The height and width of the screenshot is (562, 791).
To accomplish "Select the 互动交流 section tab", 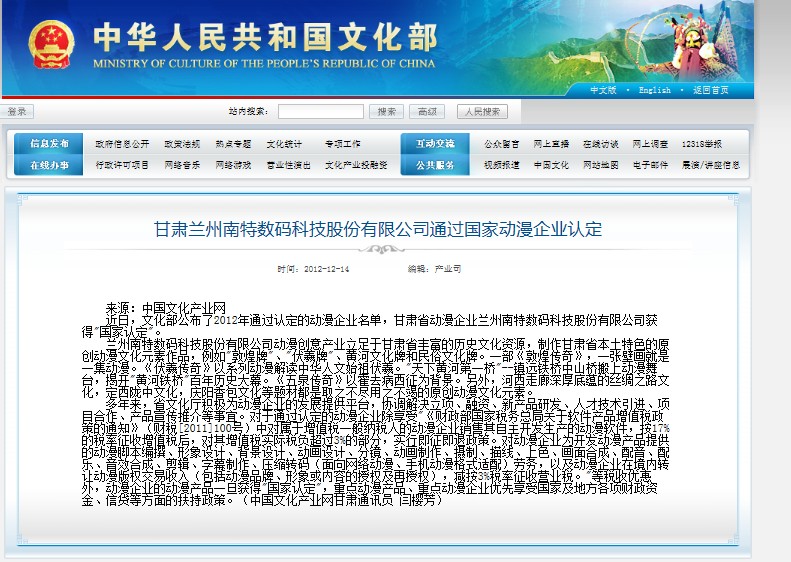I will (x=435, y=143).
